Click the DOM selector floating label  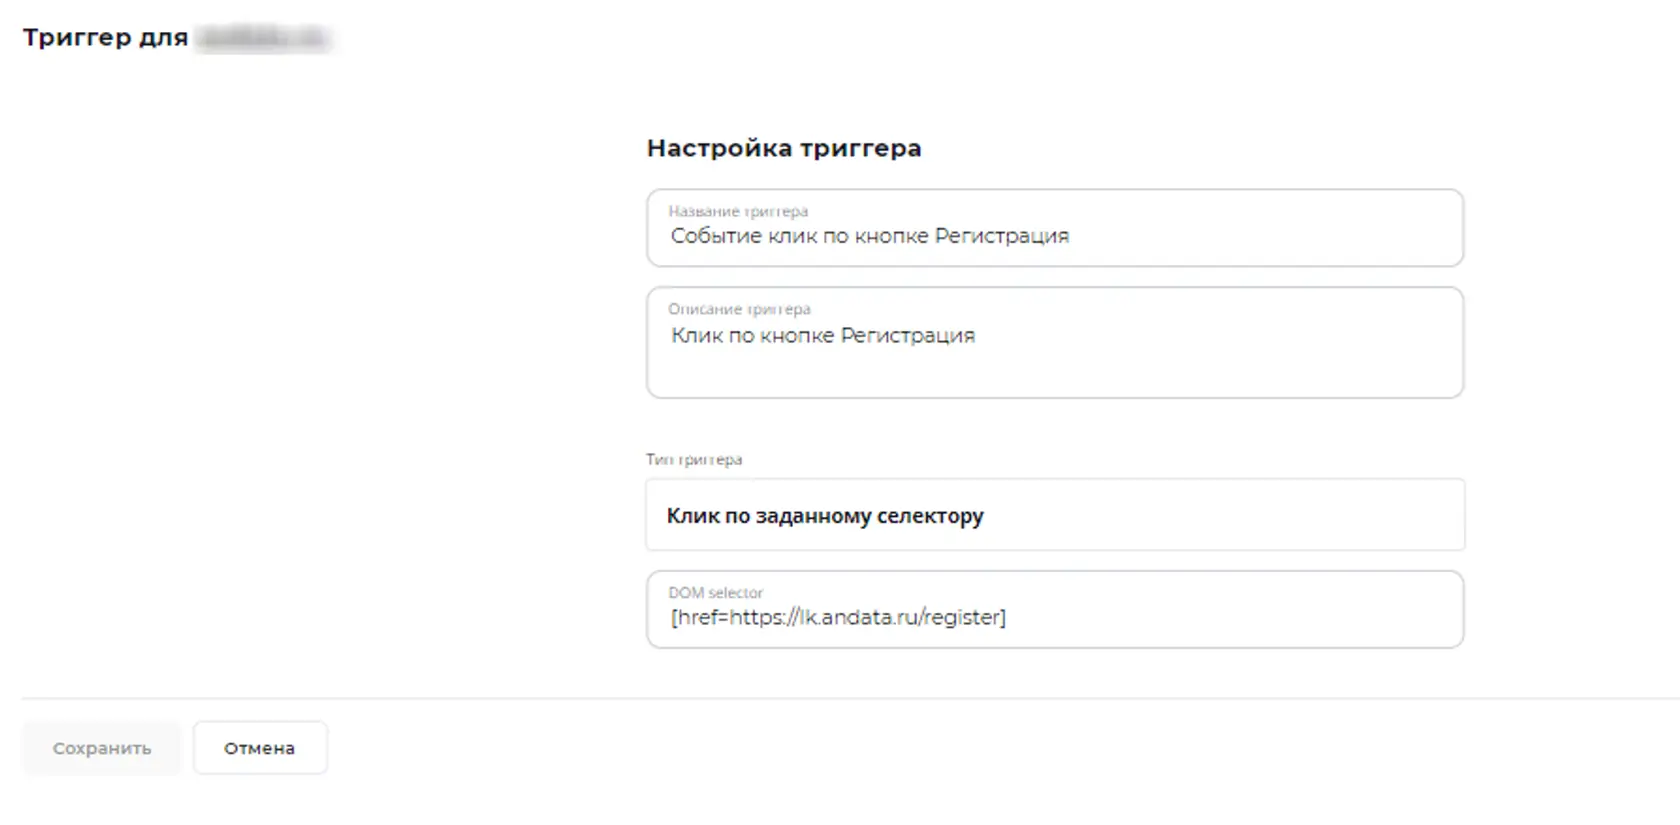pyautogui.click(x=715, y=593)
